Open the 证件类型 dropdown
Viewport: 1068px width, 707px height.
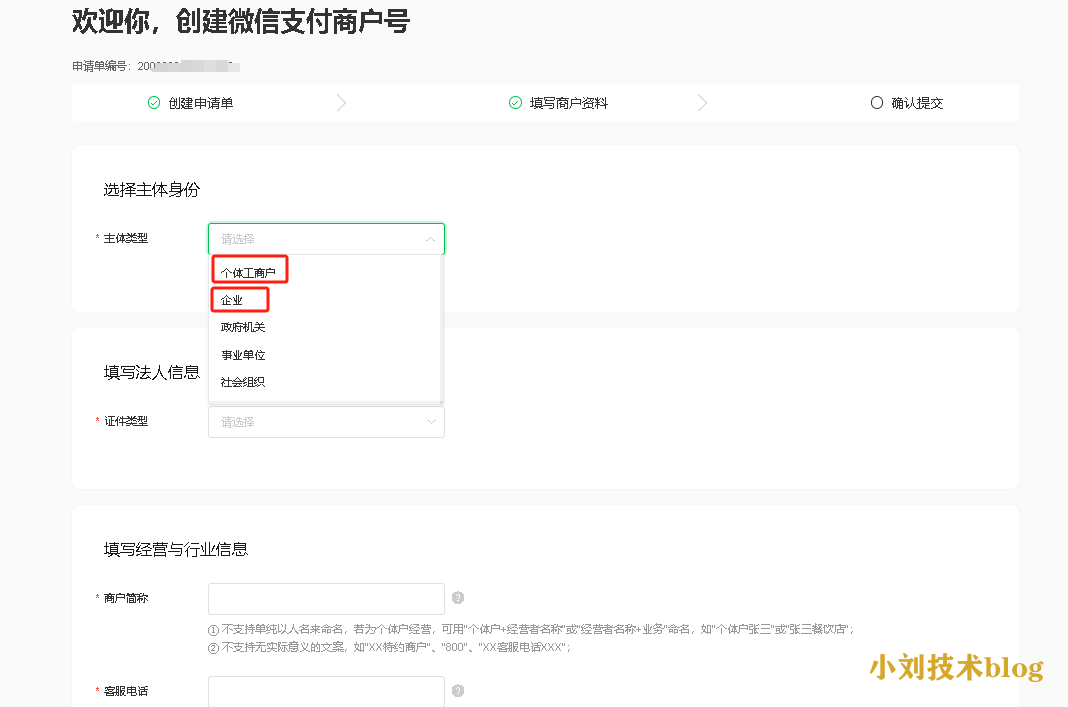click(326, 422)
